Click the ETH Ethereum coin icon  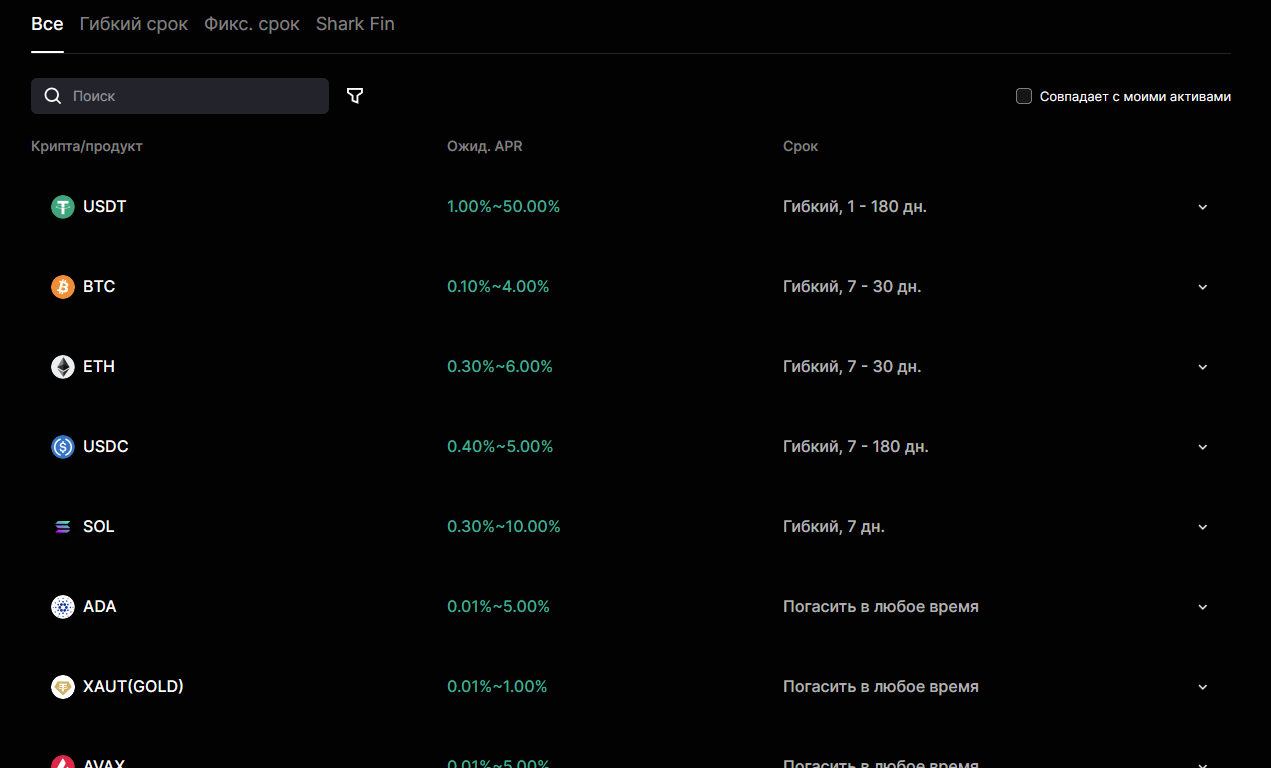click(63, 367)
